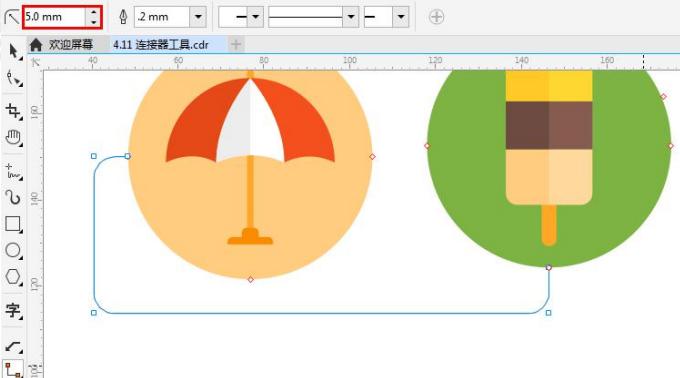Click connector end node on green circle
680x378 pixels.
point(549,267)
